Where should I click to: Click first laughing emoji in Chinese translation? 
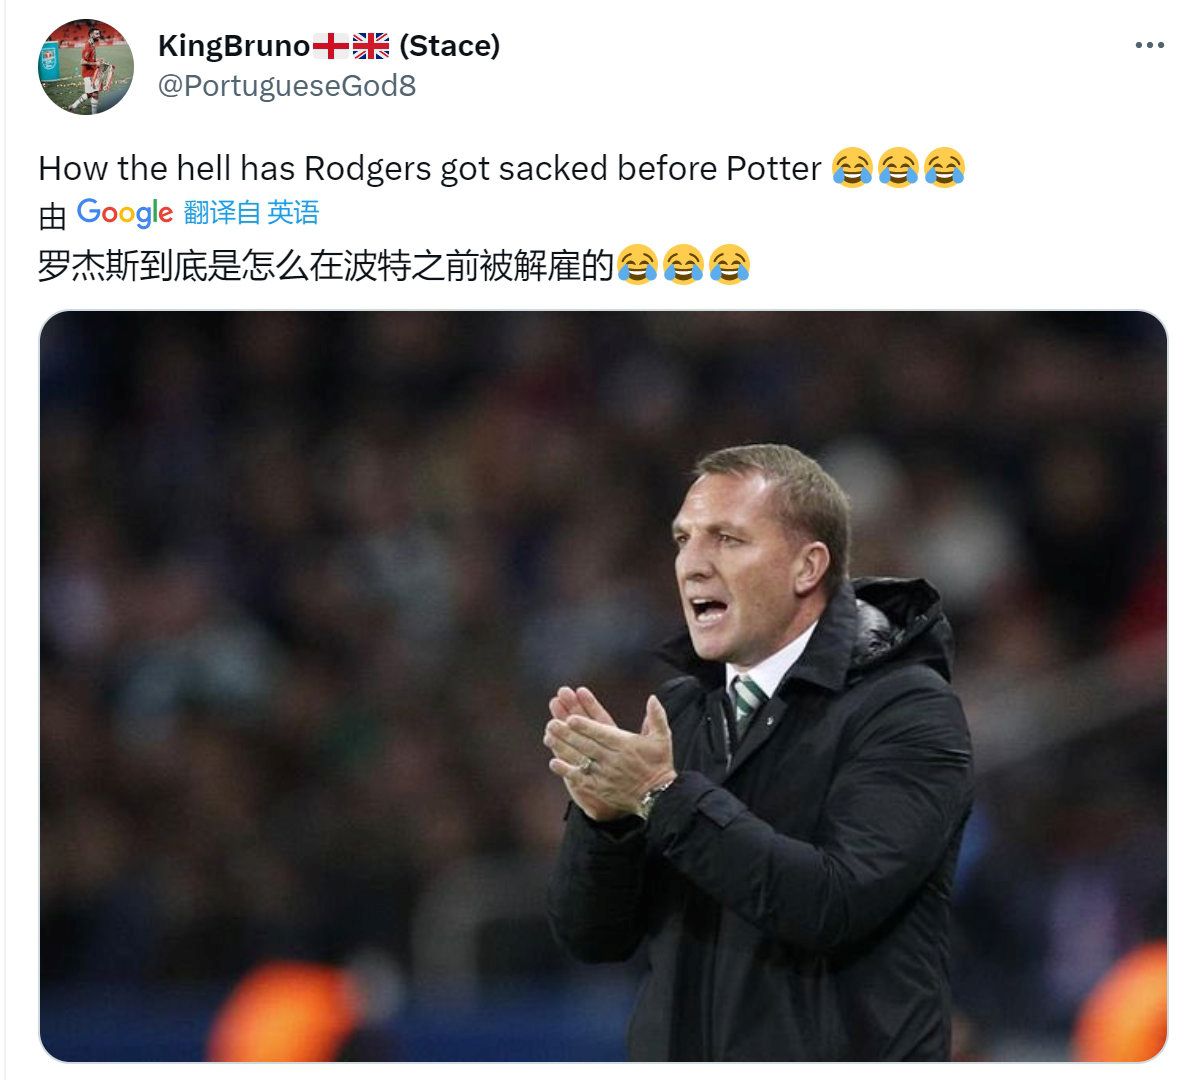point(637,265)
